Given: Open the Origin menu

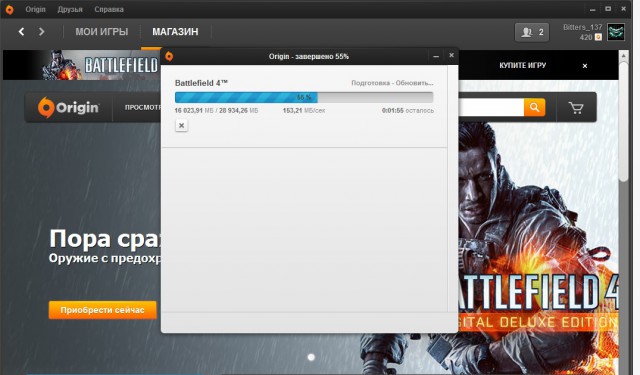Looking at the screenshot, I should click(36, 9).
